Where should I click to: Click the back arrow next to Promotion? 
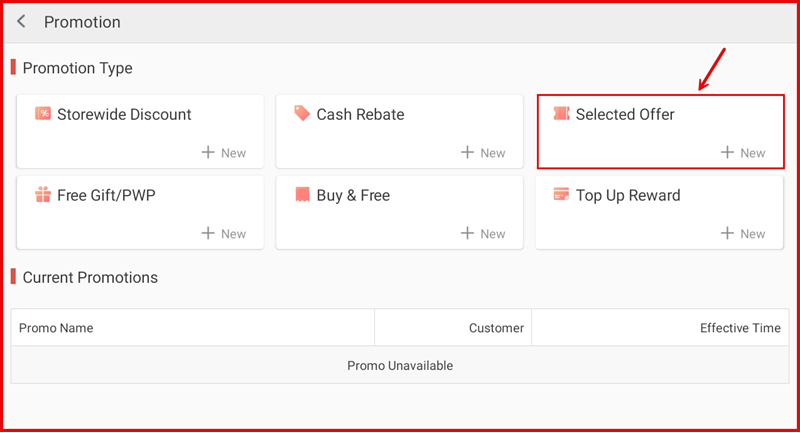[22, 22]
